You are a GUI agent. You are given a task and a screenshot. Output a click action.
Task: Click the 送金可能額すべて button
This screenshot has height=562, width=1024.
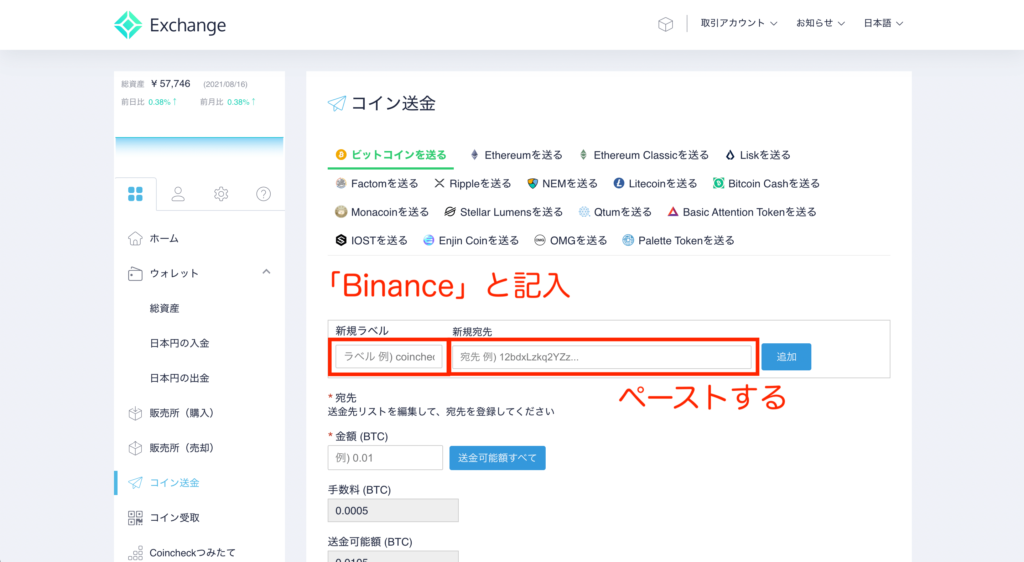[x=498, y=458]
